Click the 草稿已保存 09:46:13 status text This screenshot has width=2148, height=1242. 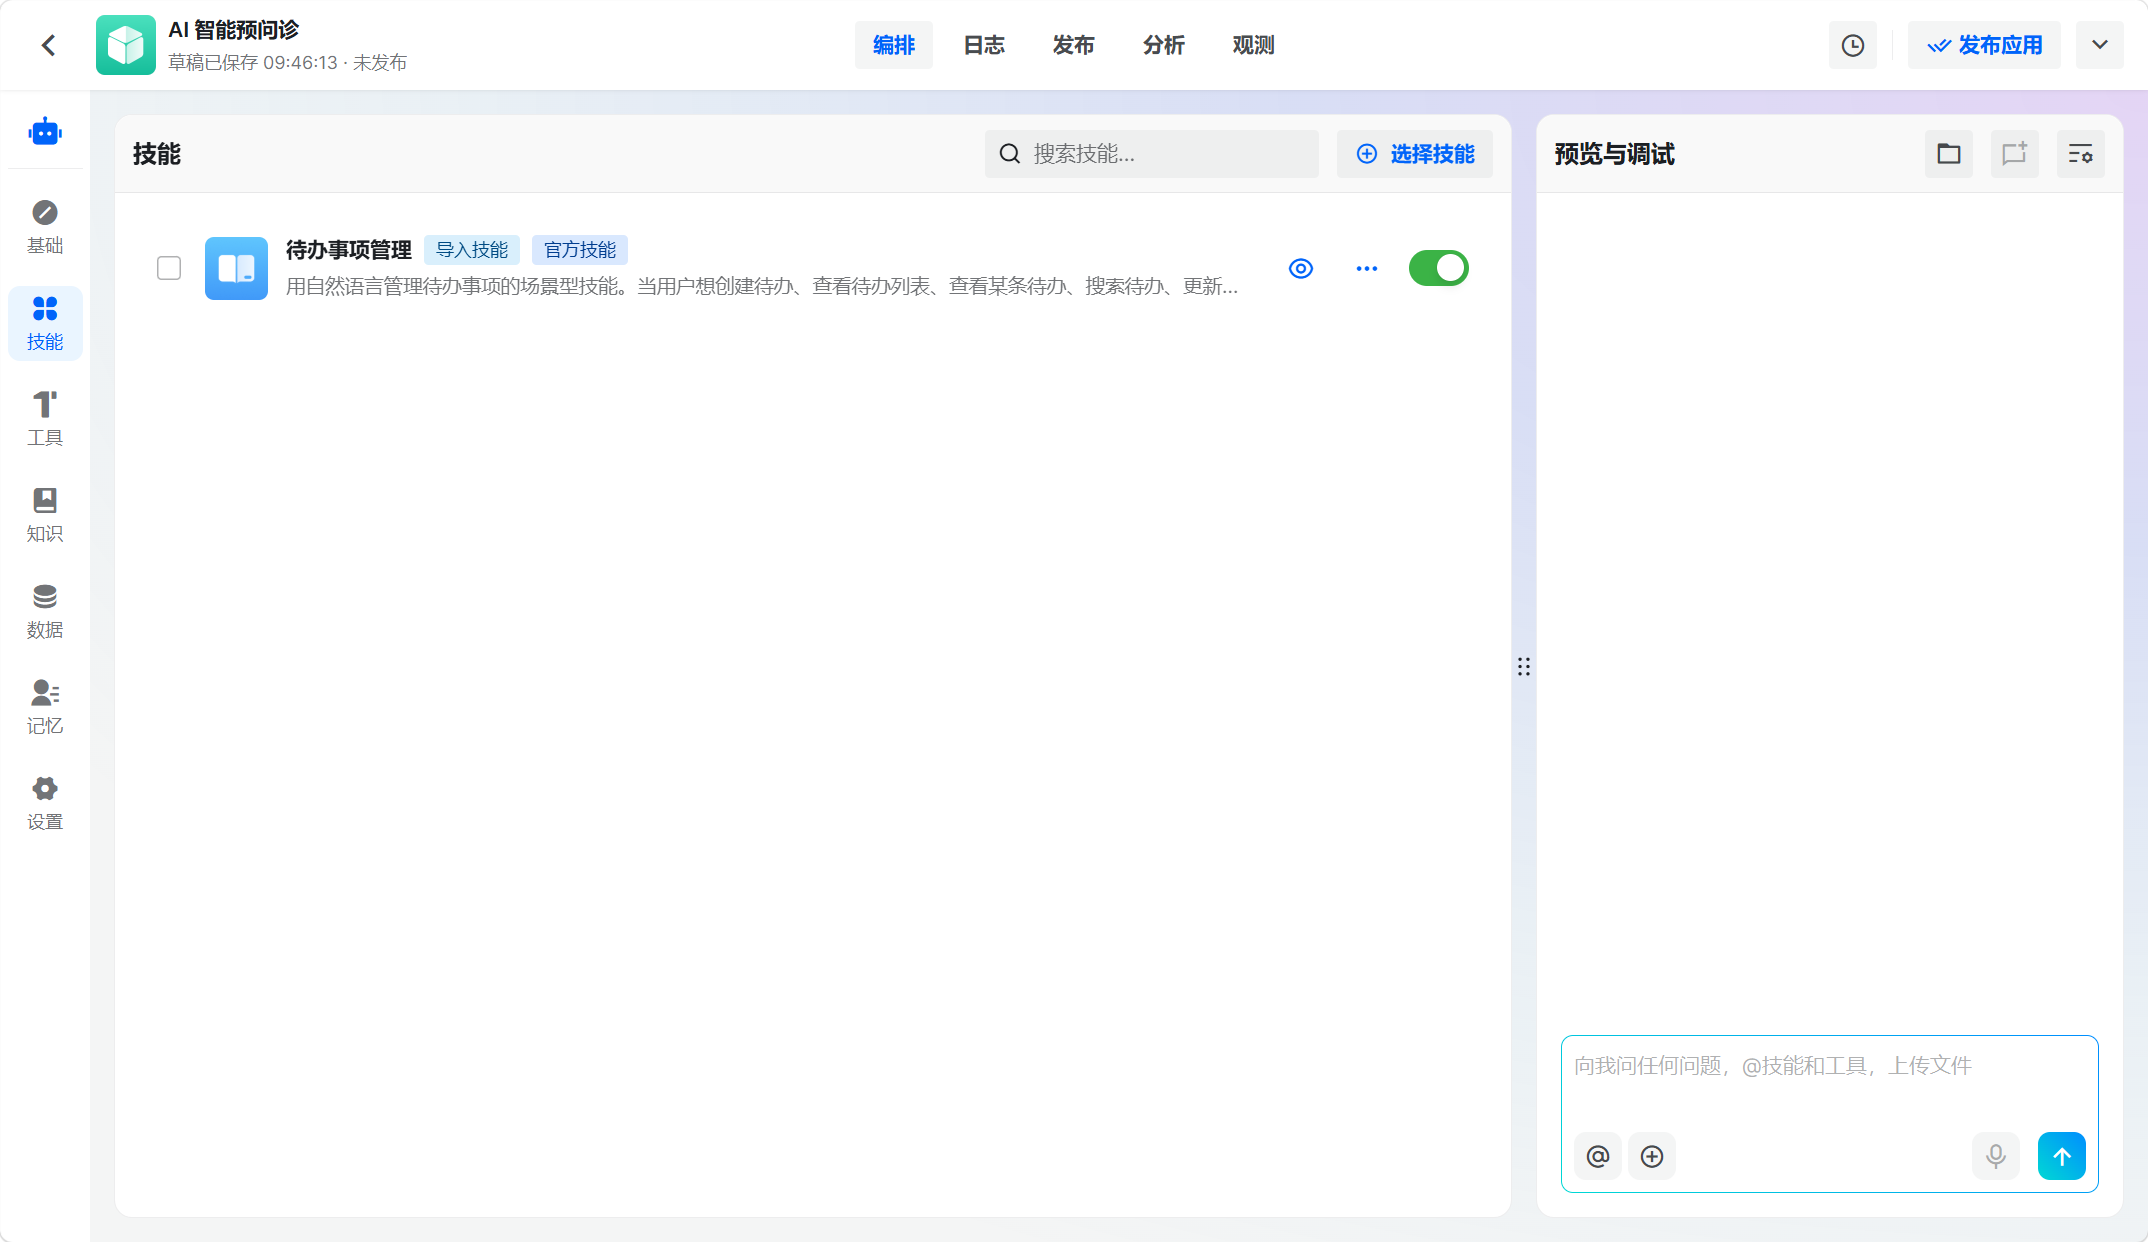click(253, 63)
